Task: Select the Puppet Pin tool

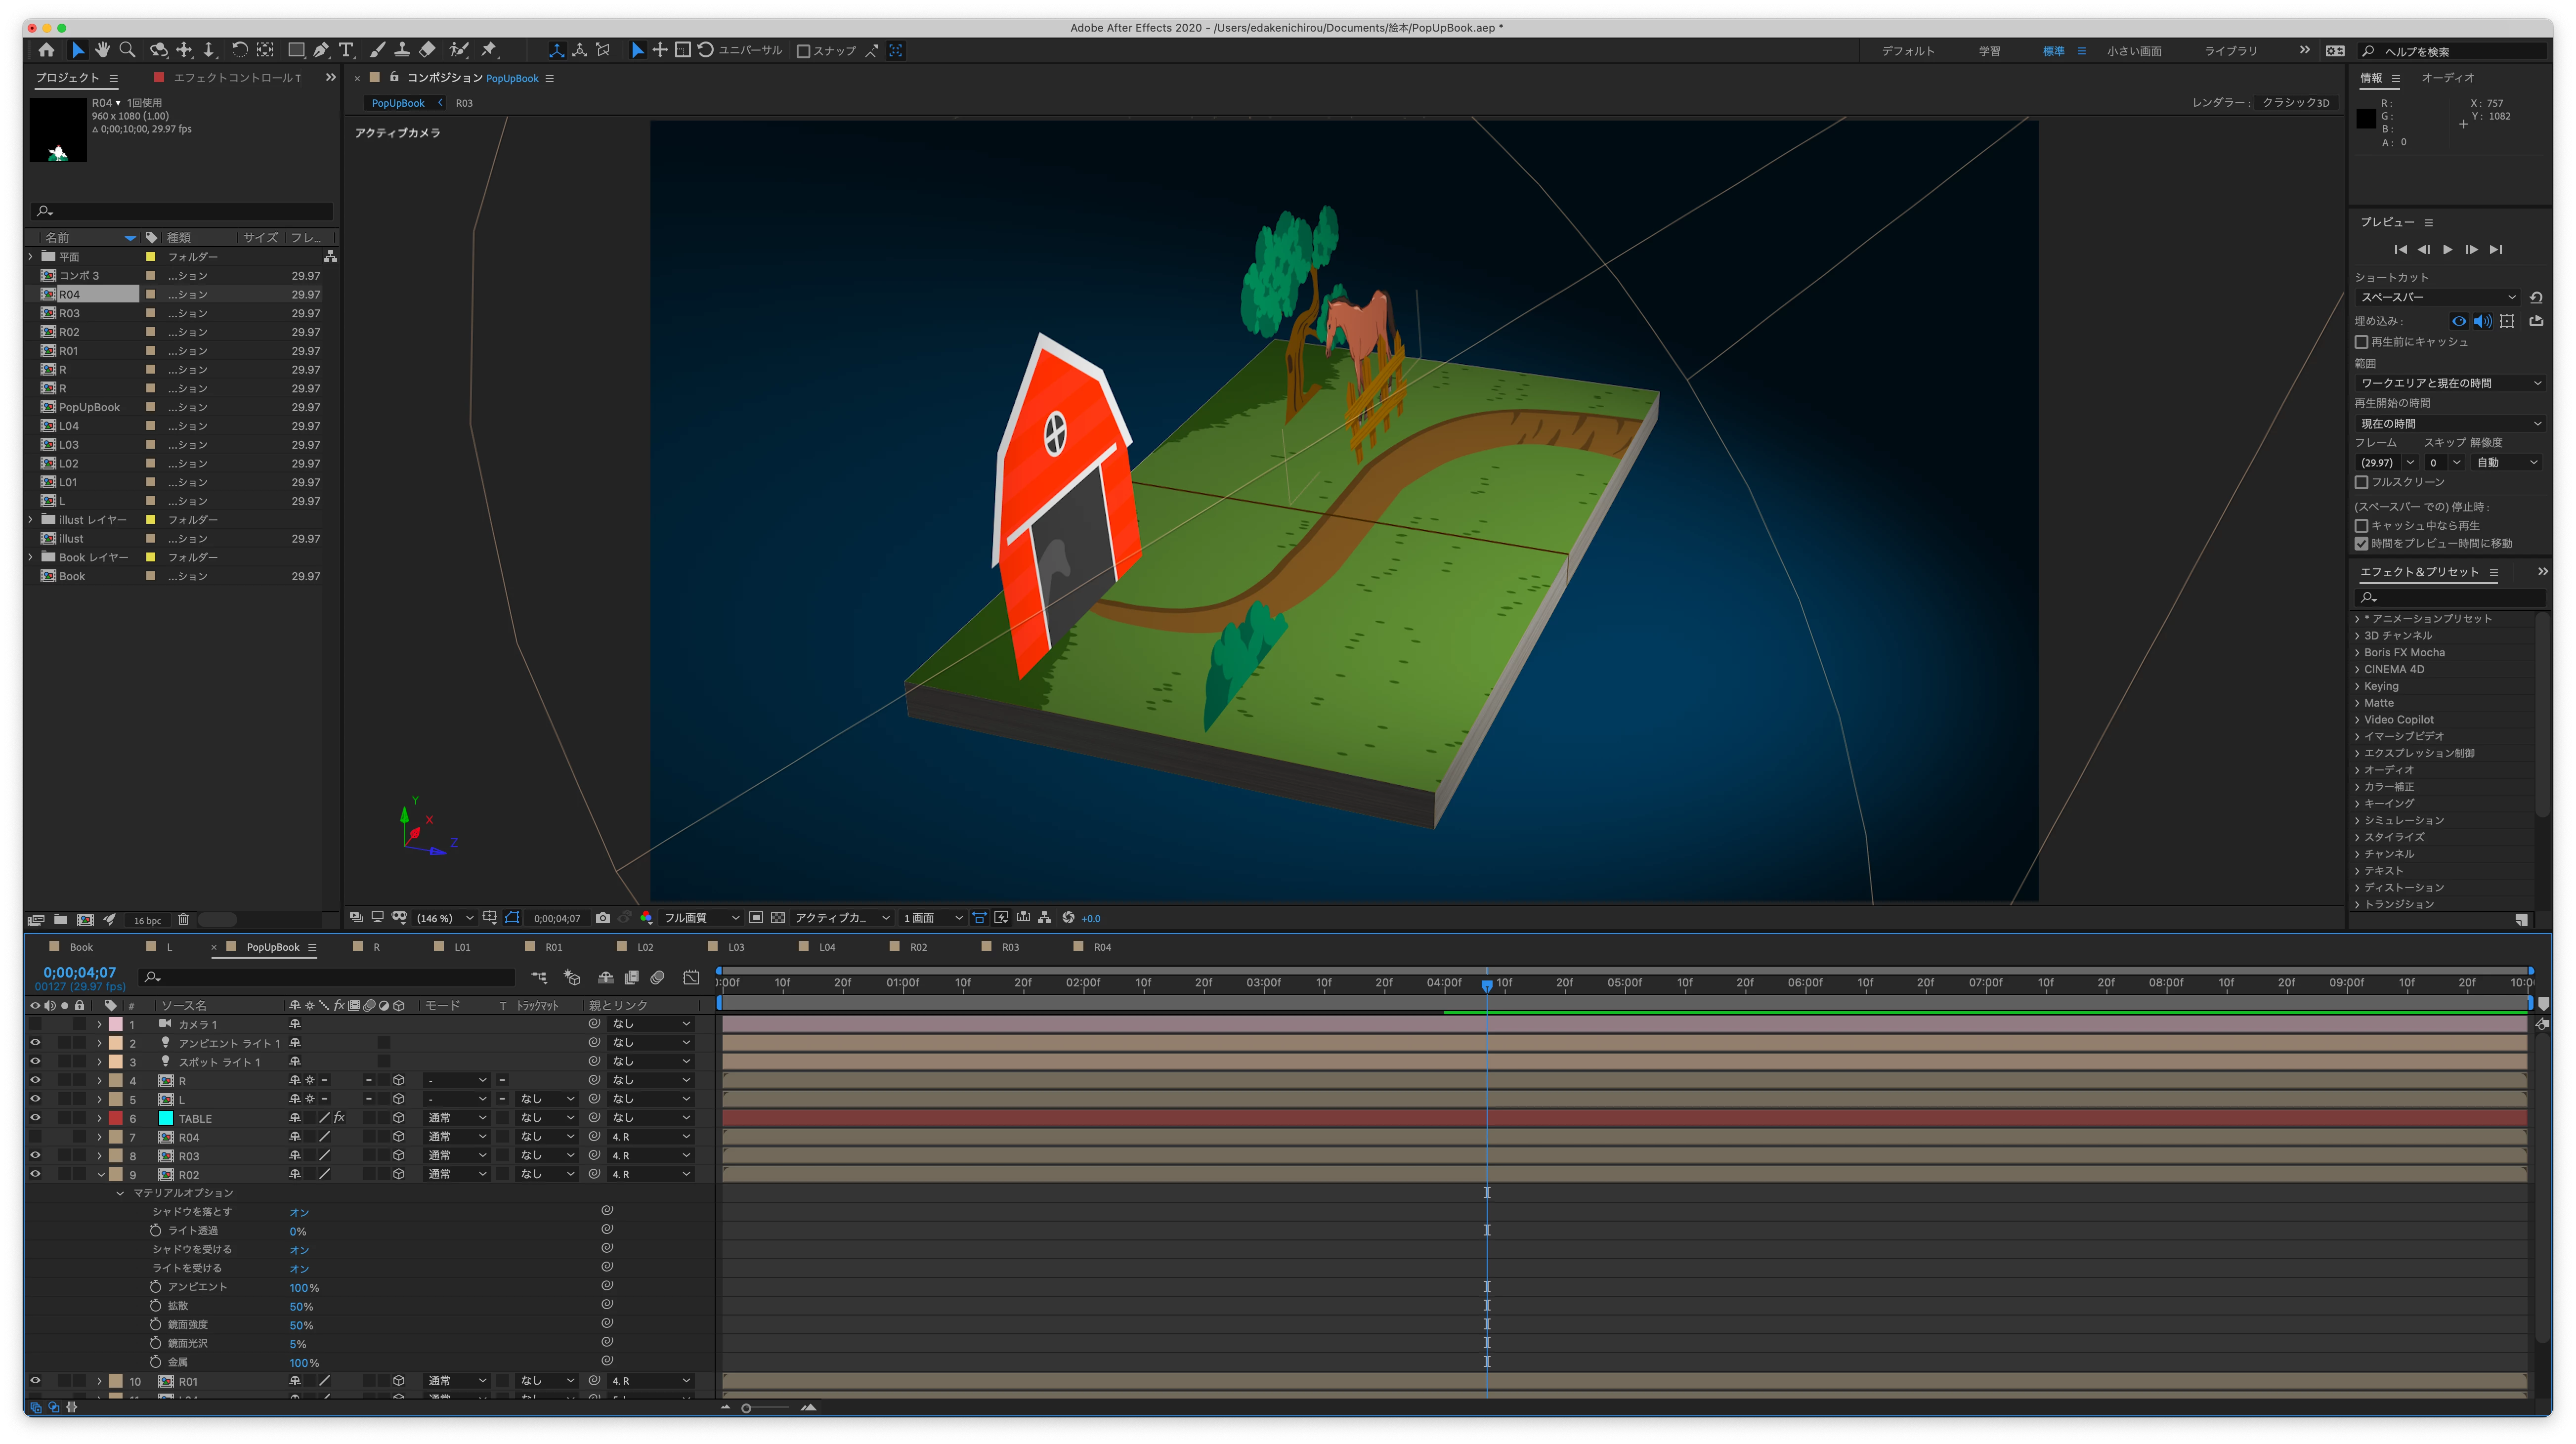Action: [x=489, y=50]
